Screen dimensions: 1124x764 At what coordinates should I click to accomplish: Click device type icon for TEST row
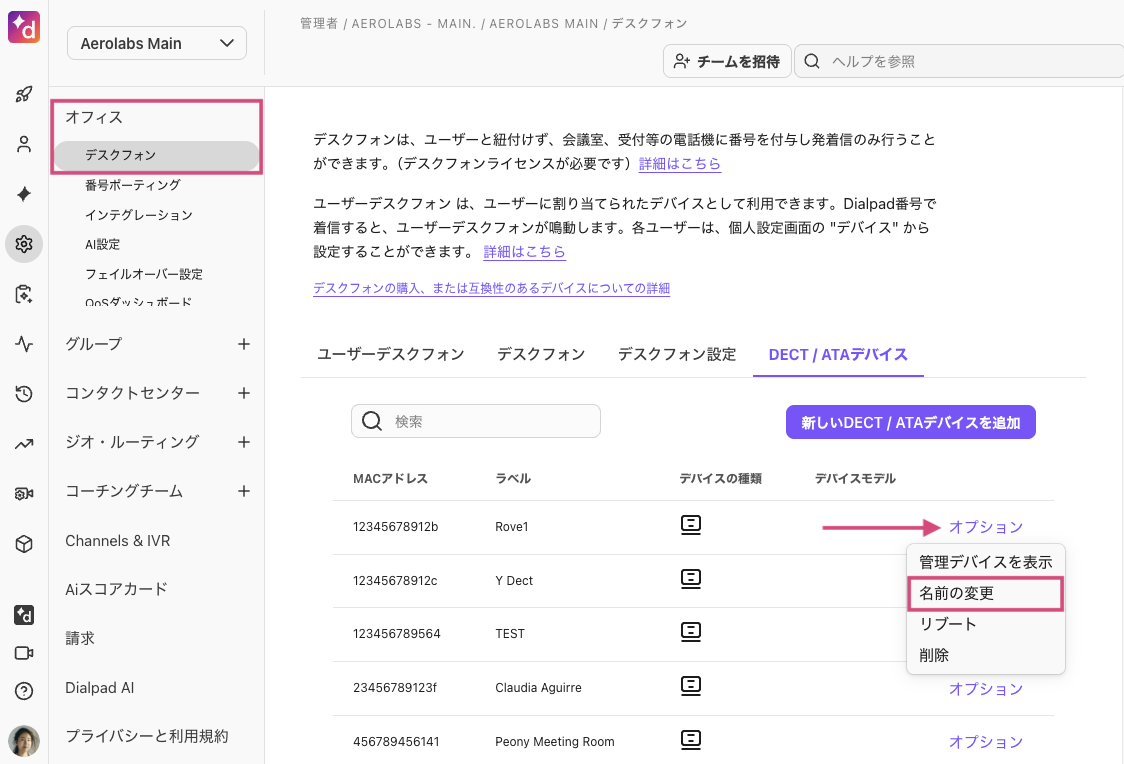pos(690,632)
